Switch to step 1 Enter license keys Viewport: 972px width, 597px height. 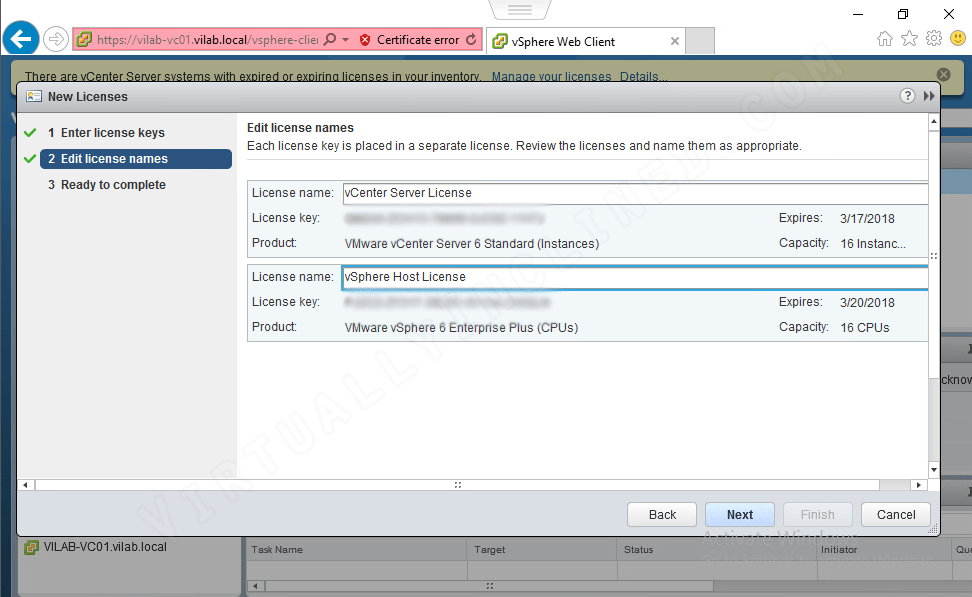110,132
